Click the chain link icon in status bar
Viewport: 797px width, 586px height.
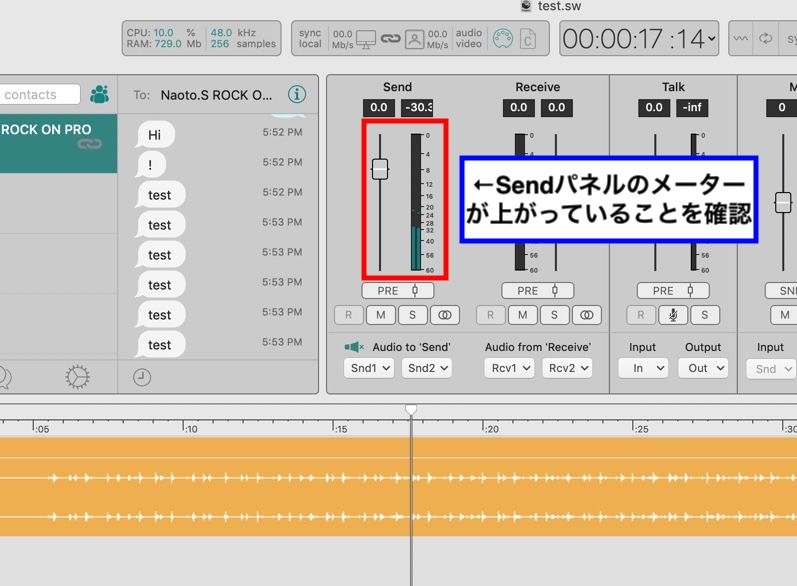390,39
